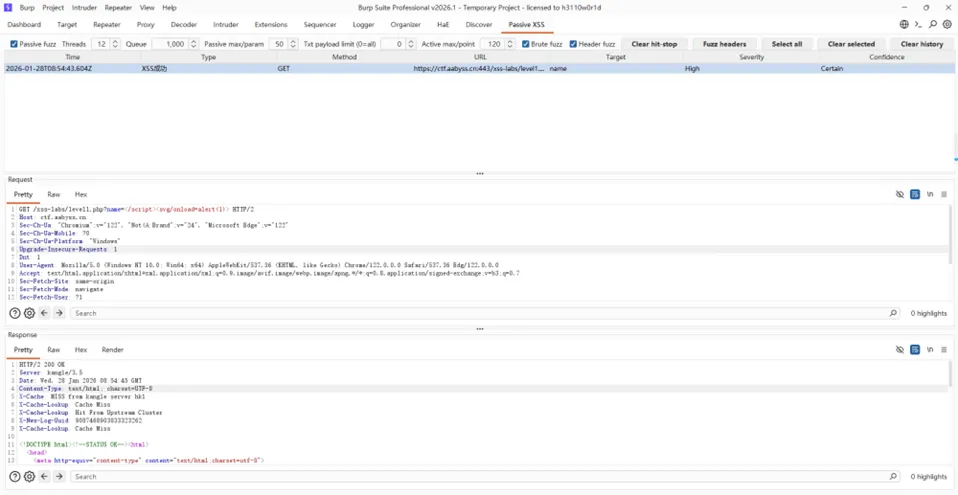Sort results by the Severity column
Viewport: 958px width, 495px height.
click(x=751, y=57)
